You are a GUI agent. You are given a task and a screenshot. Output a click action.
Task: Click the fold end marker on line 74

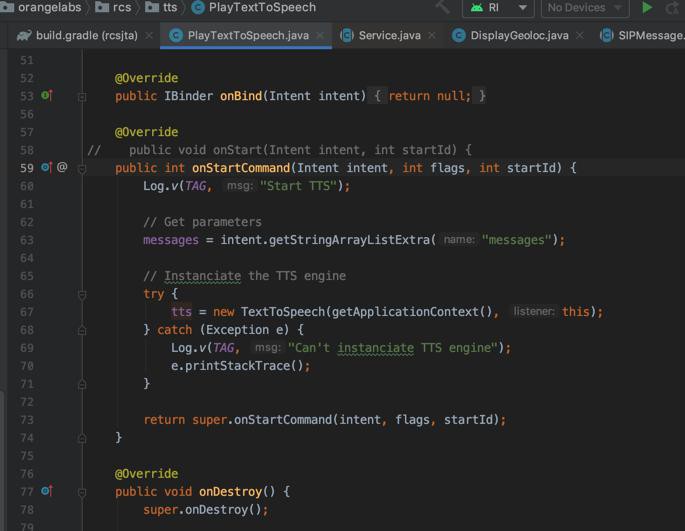82,438
